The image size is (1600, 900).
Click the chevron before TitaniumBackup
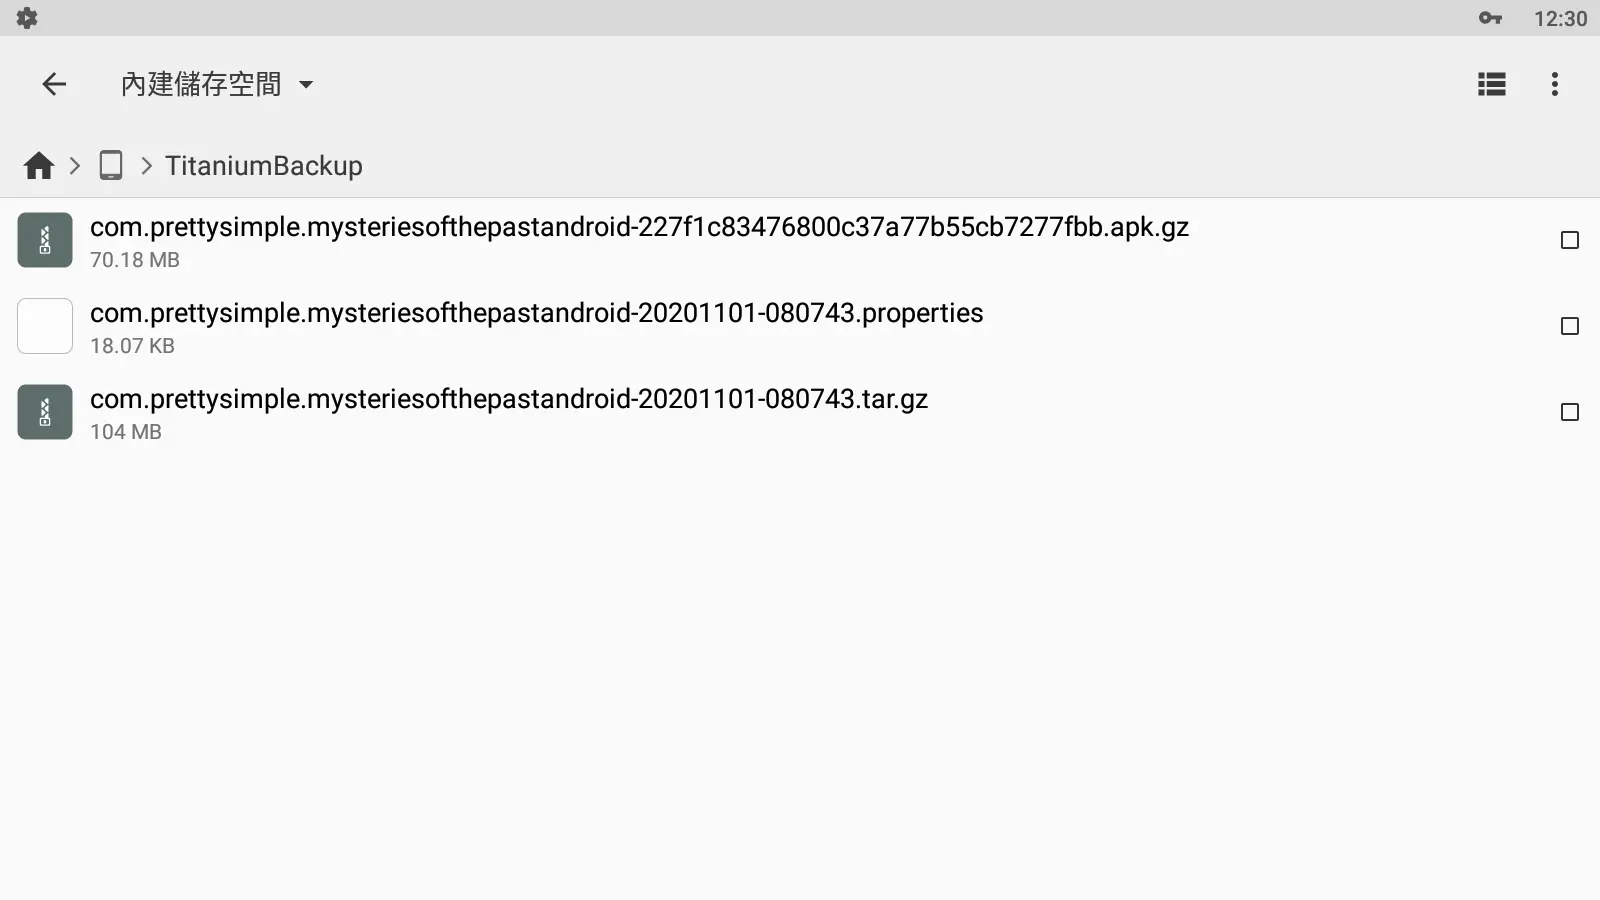pyautogui.click(x=146, y=166)
